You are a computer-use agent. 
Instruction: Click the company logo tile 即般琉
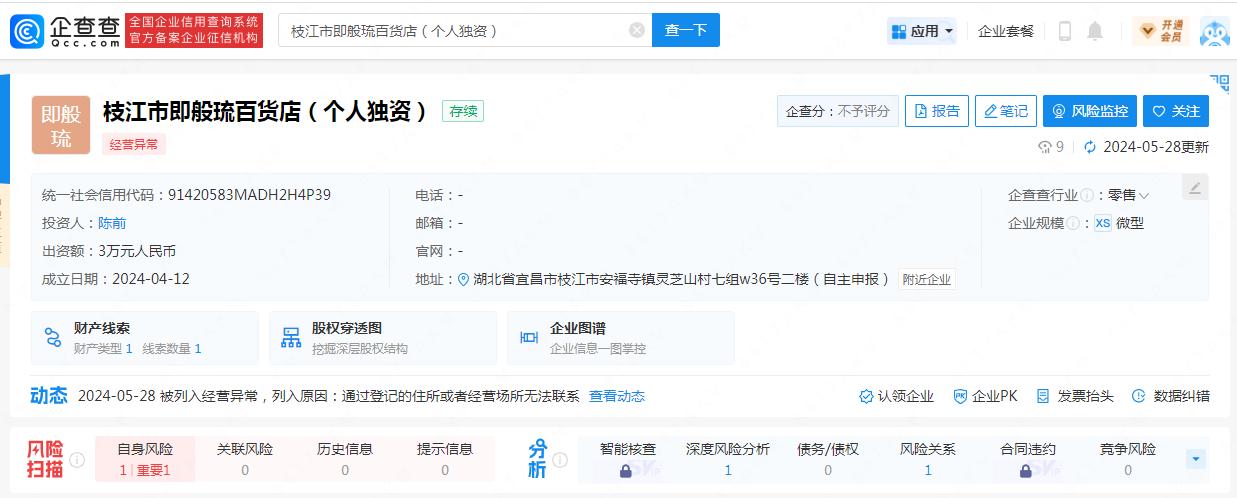pyautogui.click(x=61, y=125)
